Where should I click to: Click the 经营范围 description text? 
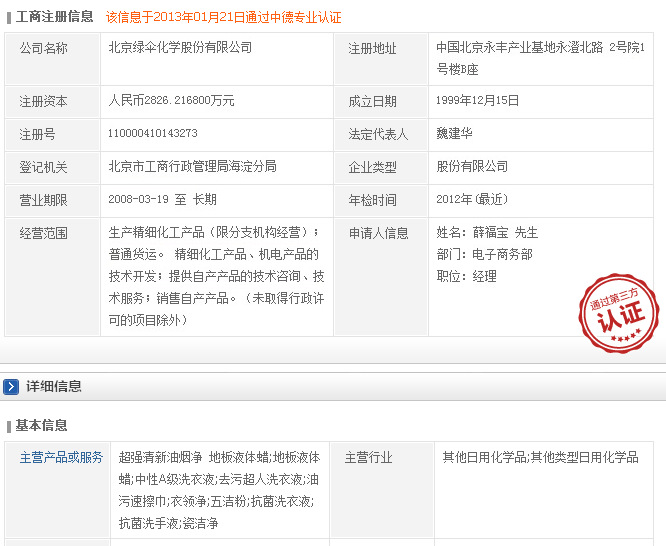tap(216, 276)
